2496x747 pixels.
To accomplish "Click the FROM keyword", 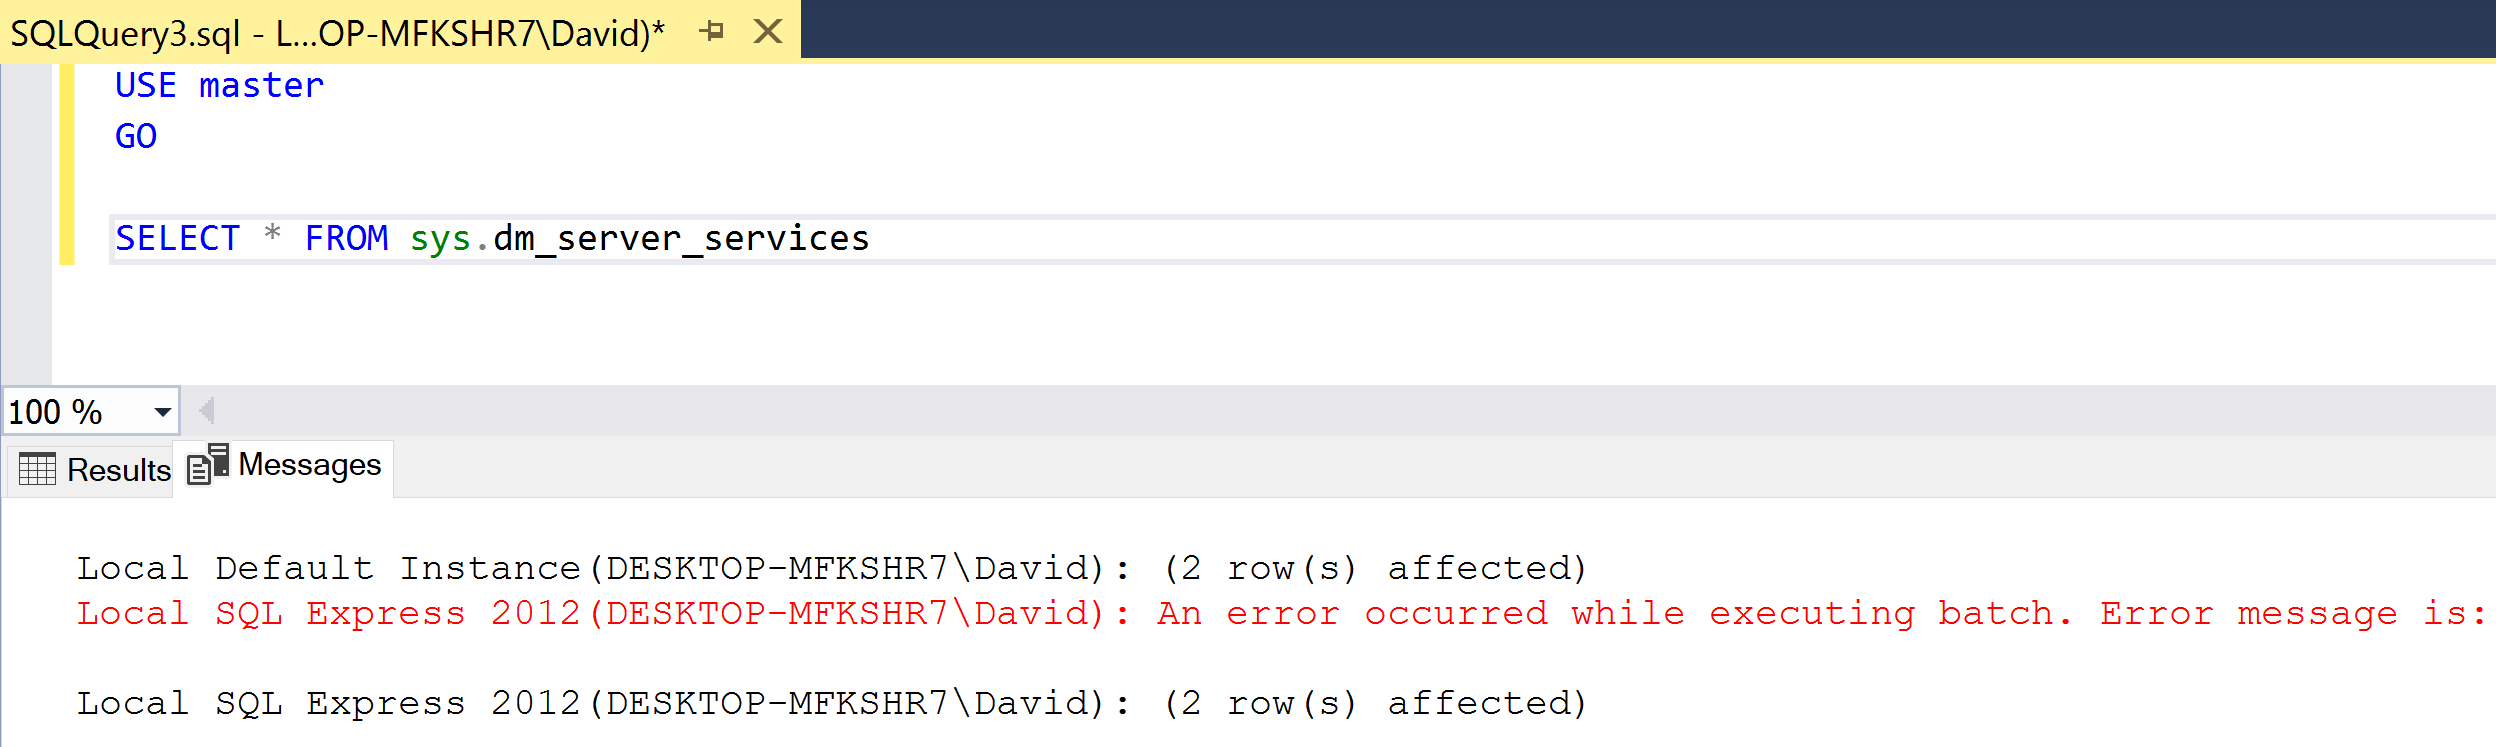I will 346,239.
